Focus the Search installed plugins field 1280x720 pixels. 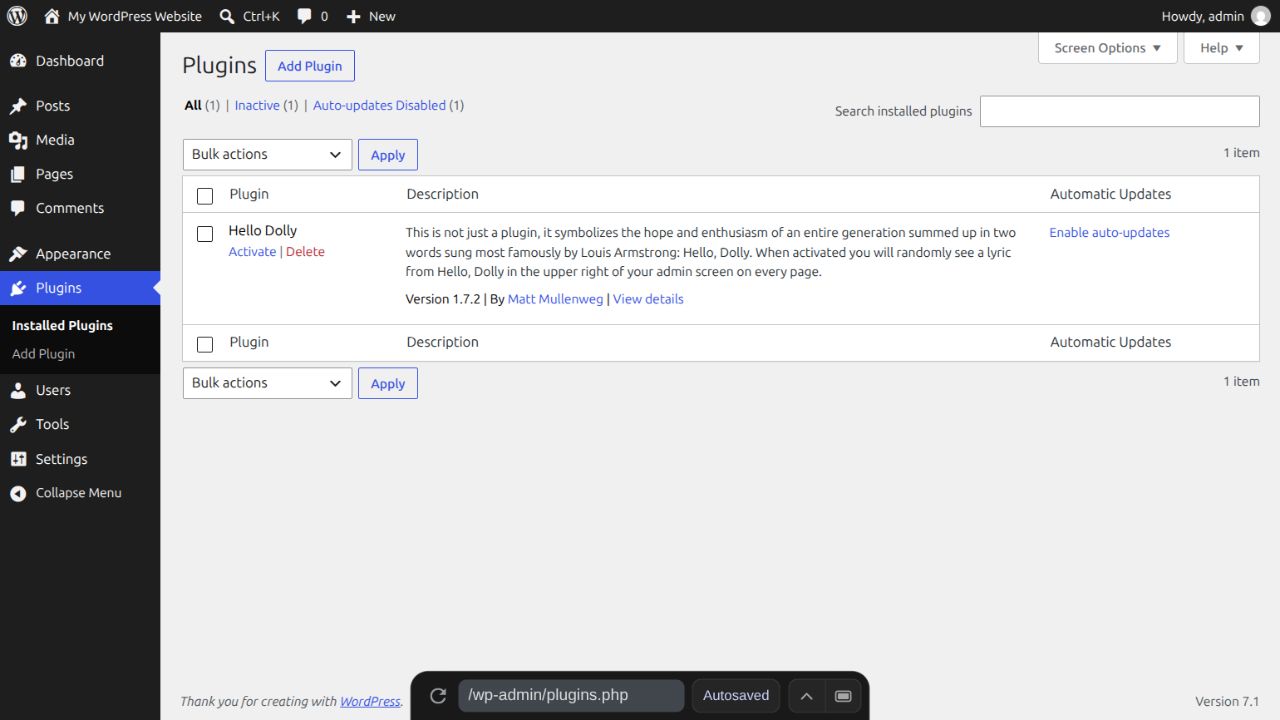tap(1120, 111)
